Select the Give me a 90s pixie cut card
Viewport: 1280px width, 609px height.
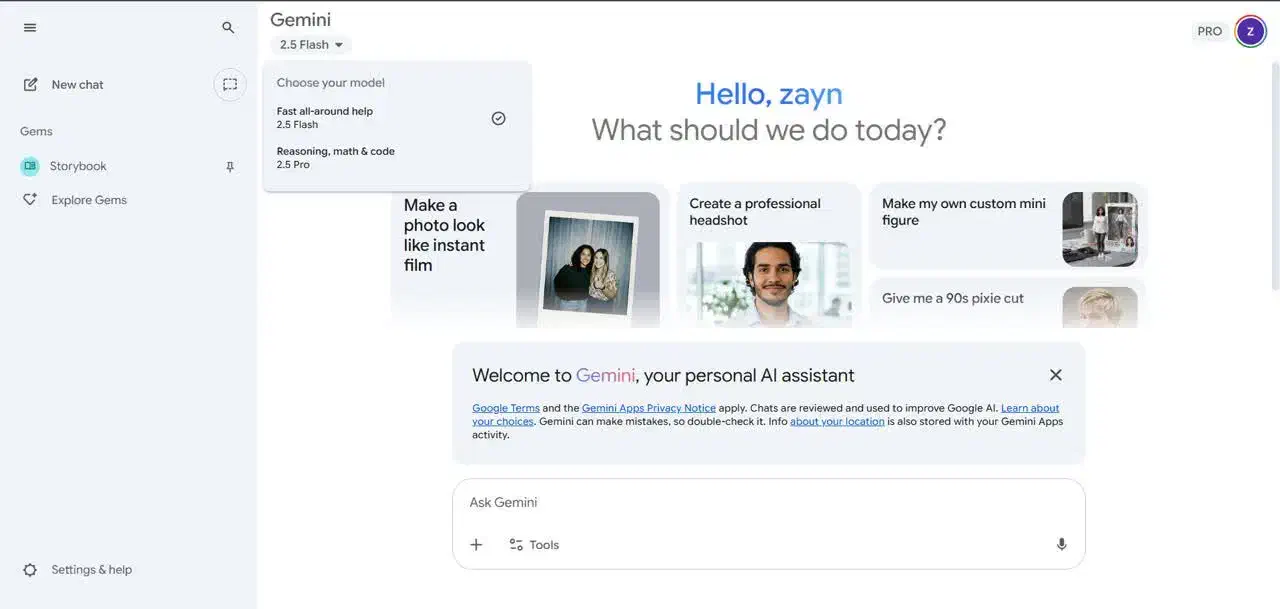(x=1008, y=303)
